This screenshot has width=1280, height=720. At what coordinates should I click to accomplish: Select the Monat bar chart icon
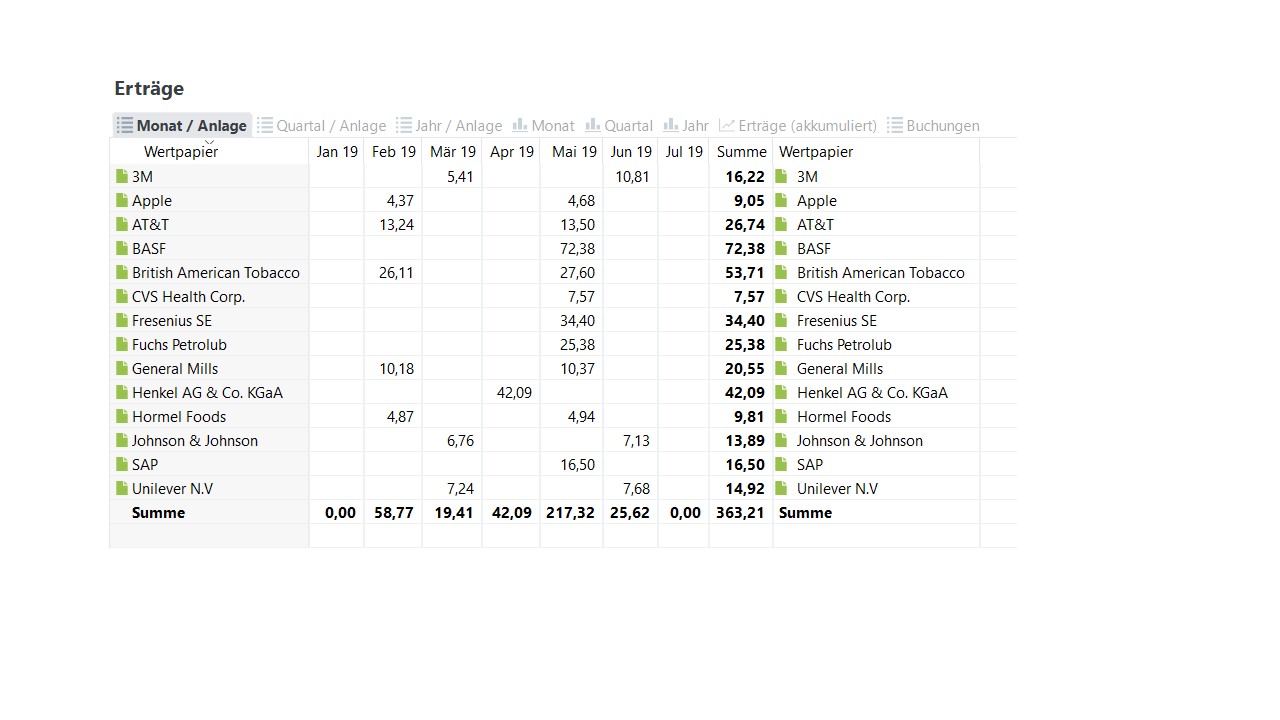click(x=520, y=125)
